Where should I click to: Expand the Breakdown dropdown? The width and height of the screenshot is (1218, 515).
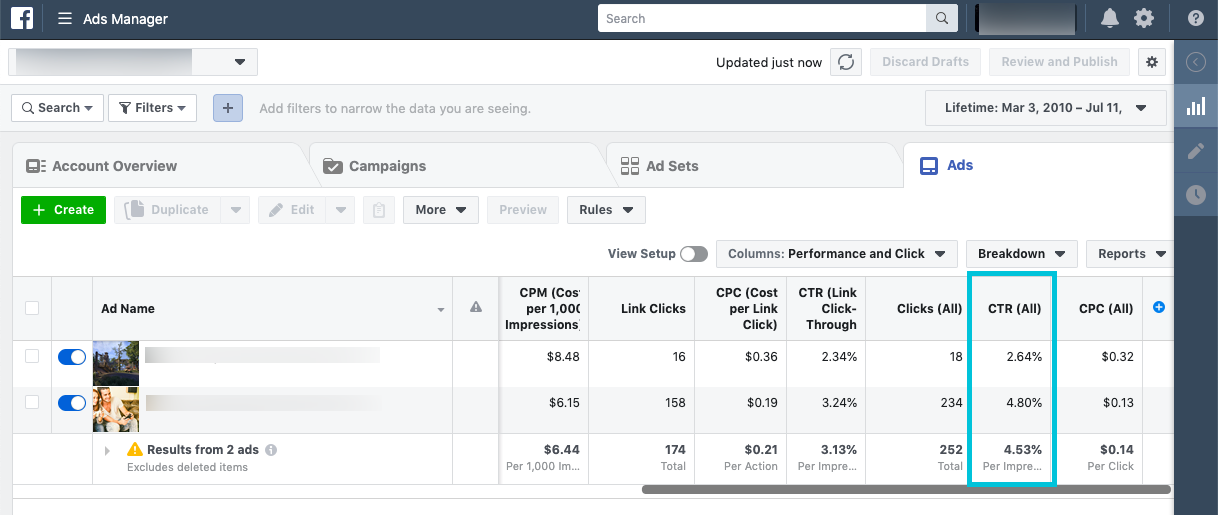[x=1021, y=254]
